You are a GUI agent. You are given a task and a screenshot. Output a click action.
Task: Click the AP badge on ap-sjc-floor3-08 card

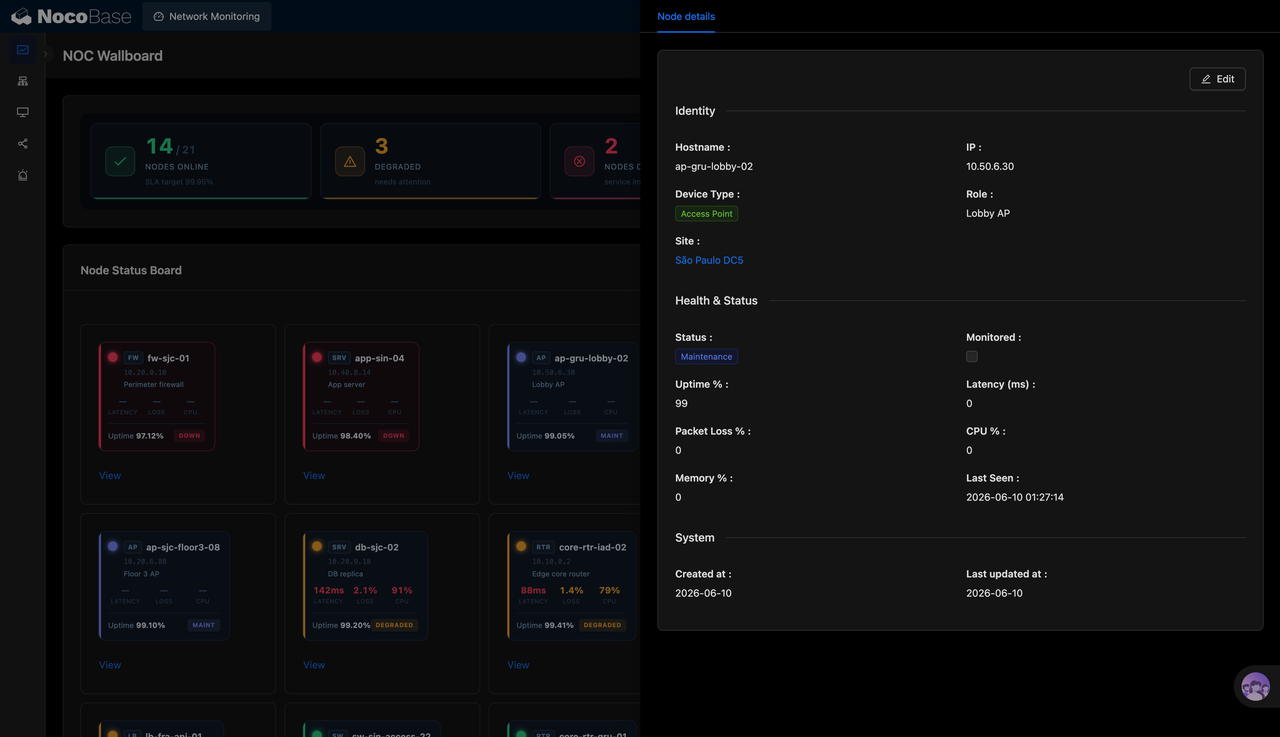[132, 547]
